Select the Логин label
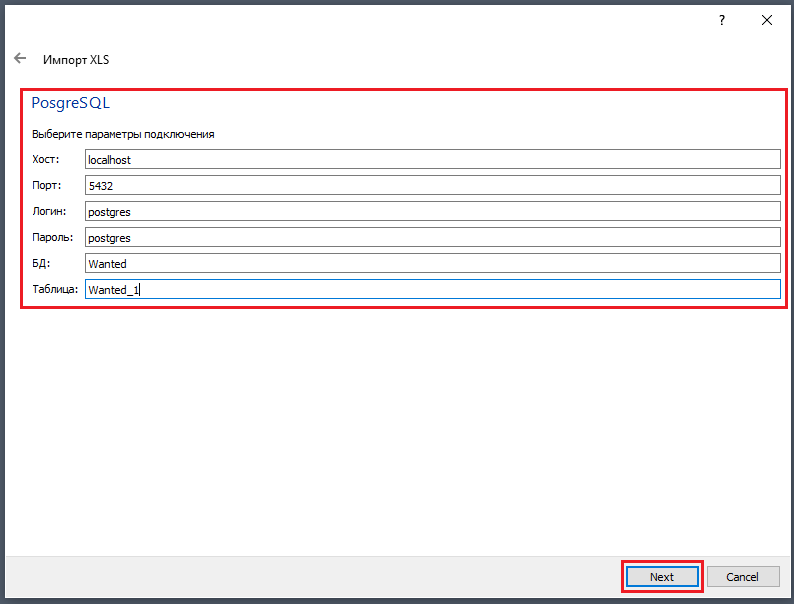Image resolution: width=794 pixels, height=604 pixels. click(x=49, y=211)
